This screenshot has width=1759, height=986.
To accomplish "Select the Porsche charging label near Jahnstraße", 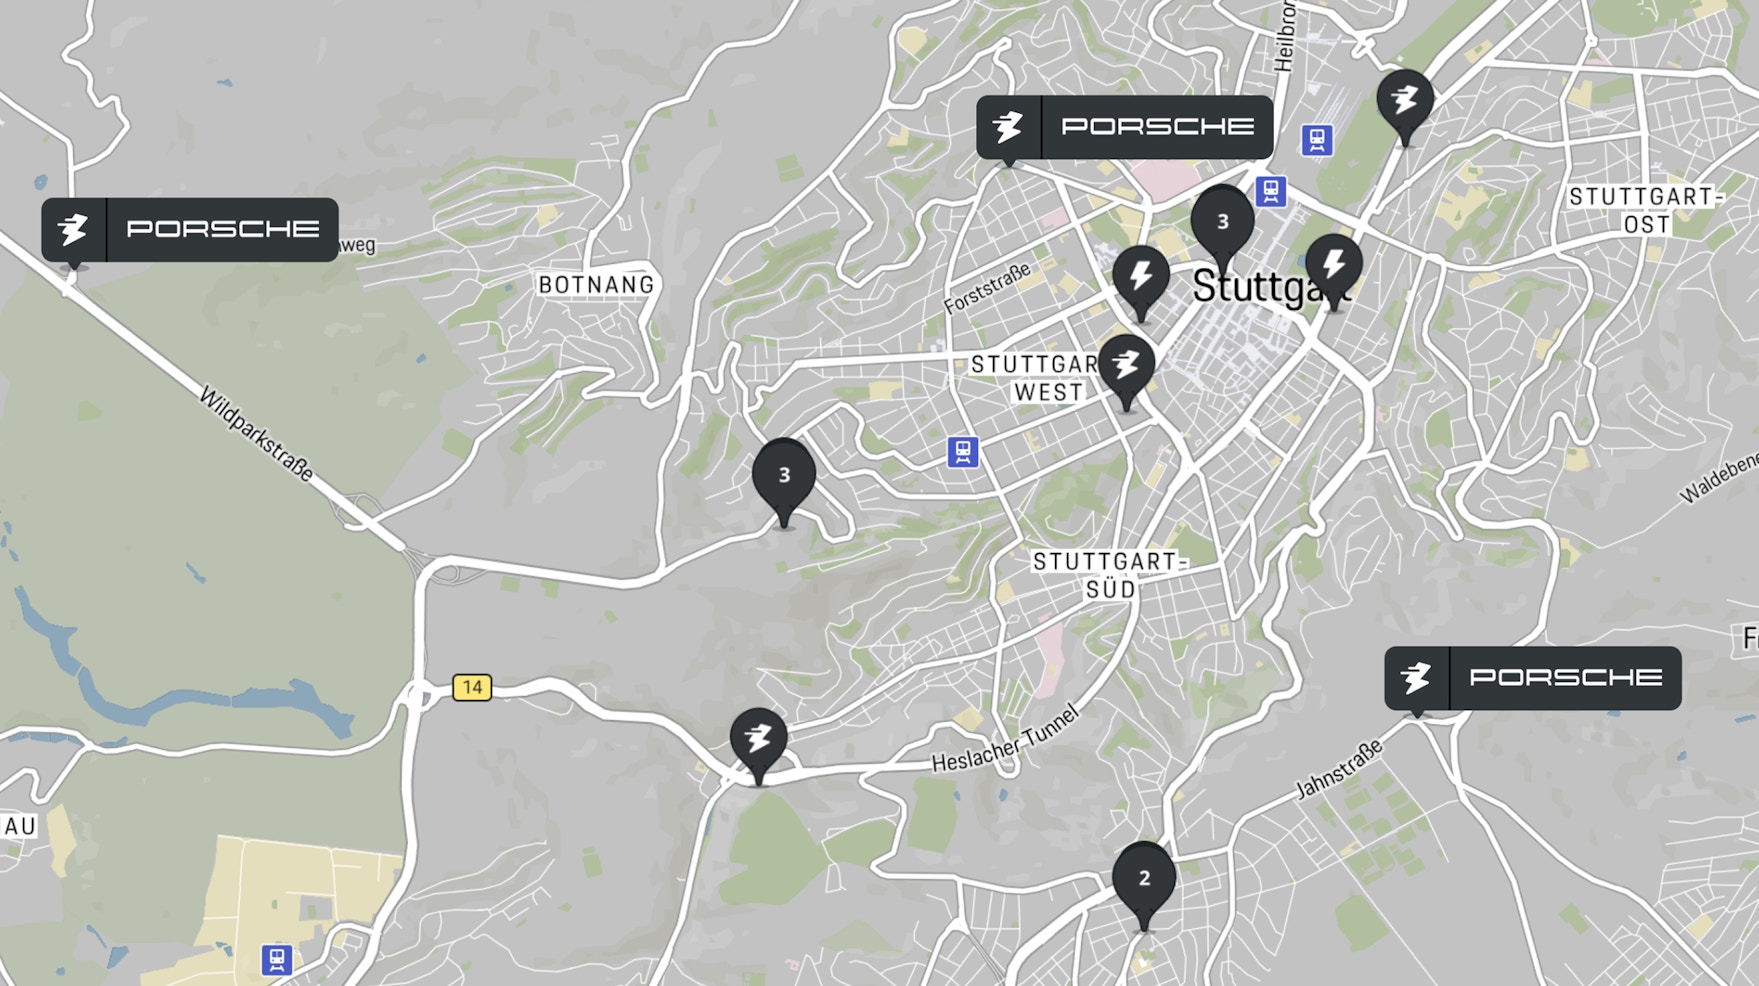I will point(1533,678).
